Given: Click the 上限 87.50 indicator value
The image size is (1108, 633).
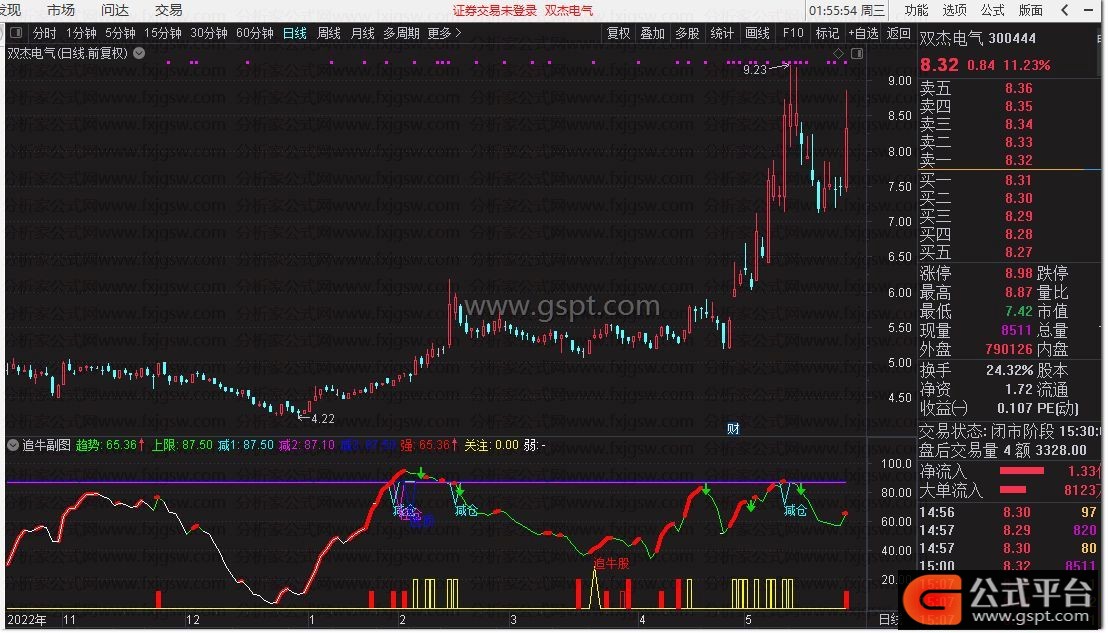Looking at the screenshot, I should pos(182,445).
